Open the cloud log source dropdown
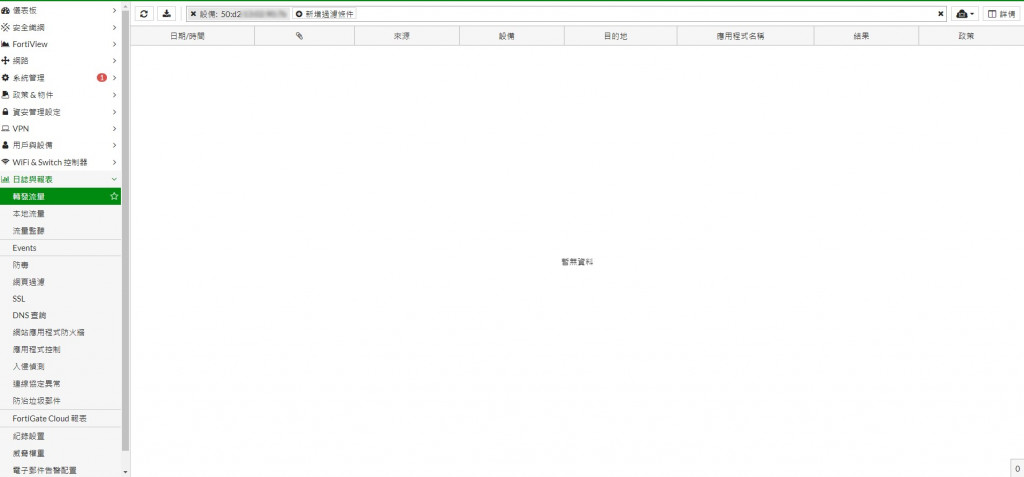Image resolution: width=1024 pixels, height=477 pixels. click(x=965, y=14)
